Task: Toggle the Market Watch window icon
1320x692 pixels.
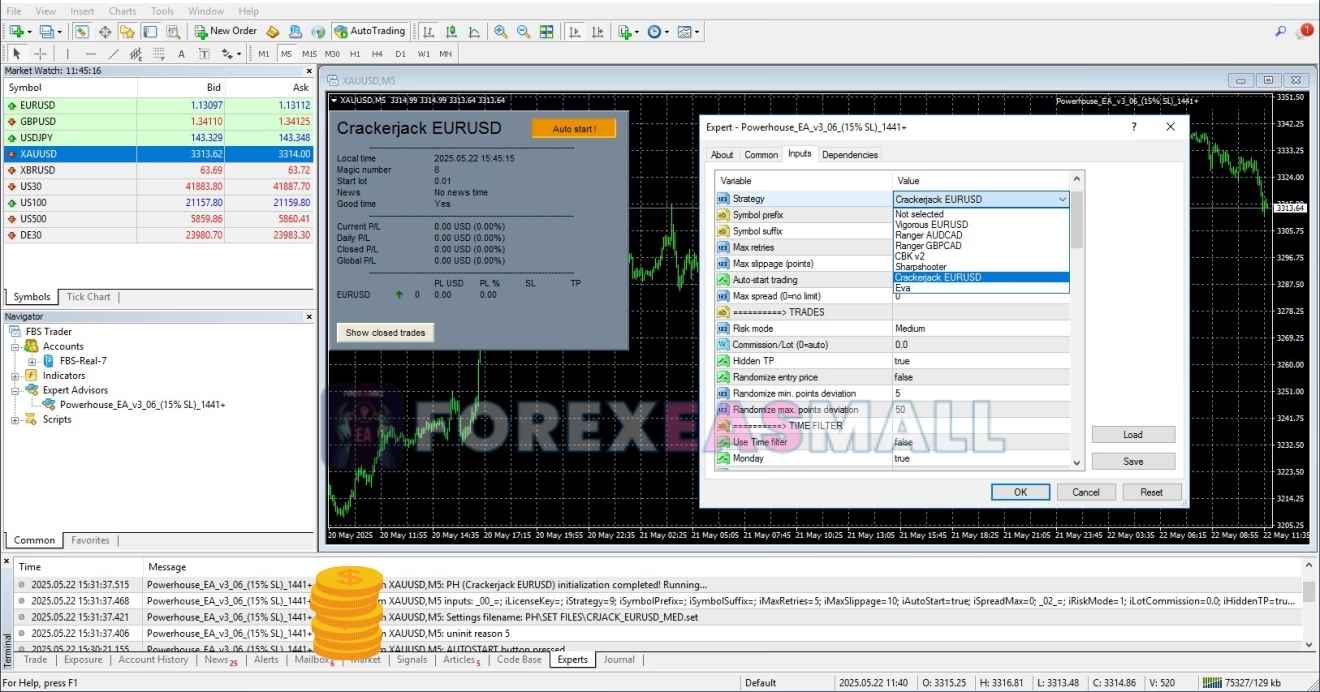Action: (x=82, y=31)
